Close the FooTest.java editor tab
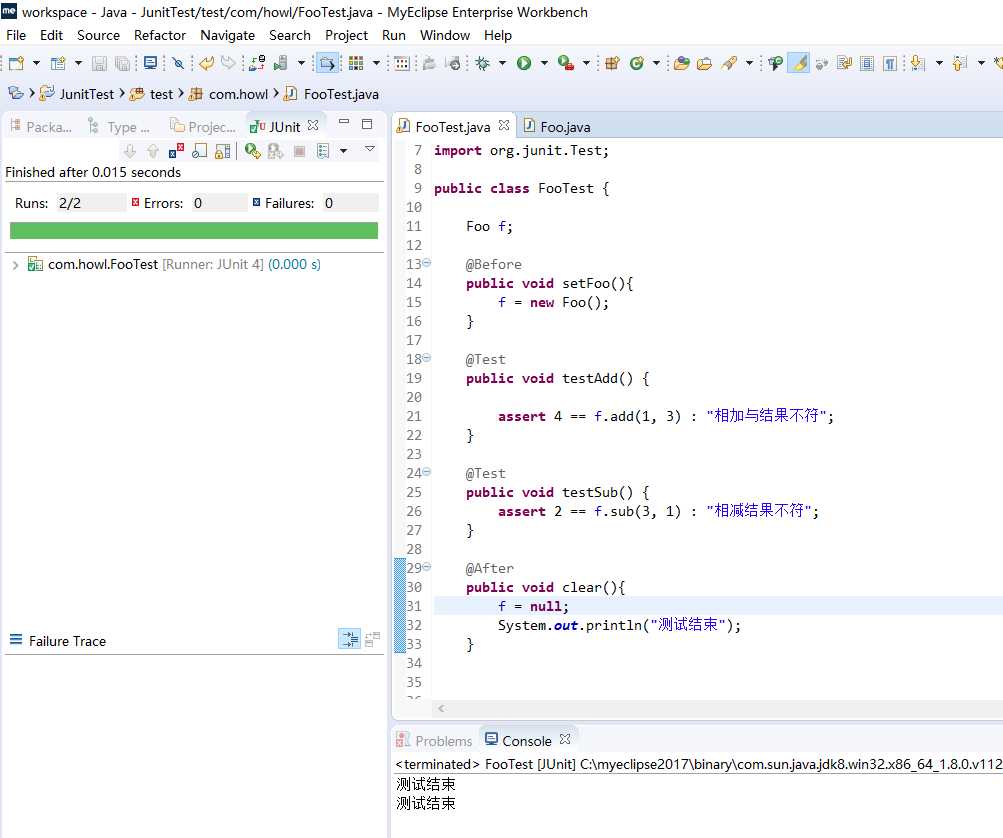Screen dimensions: 1003x838 click(504, 125)
